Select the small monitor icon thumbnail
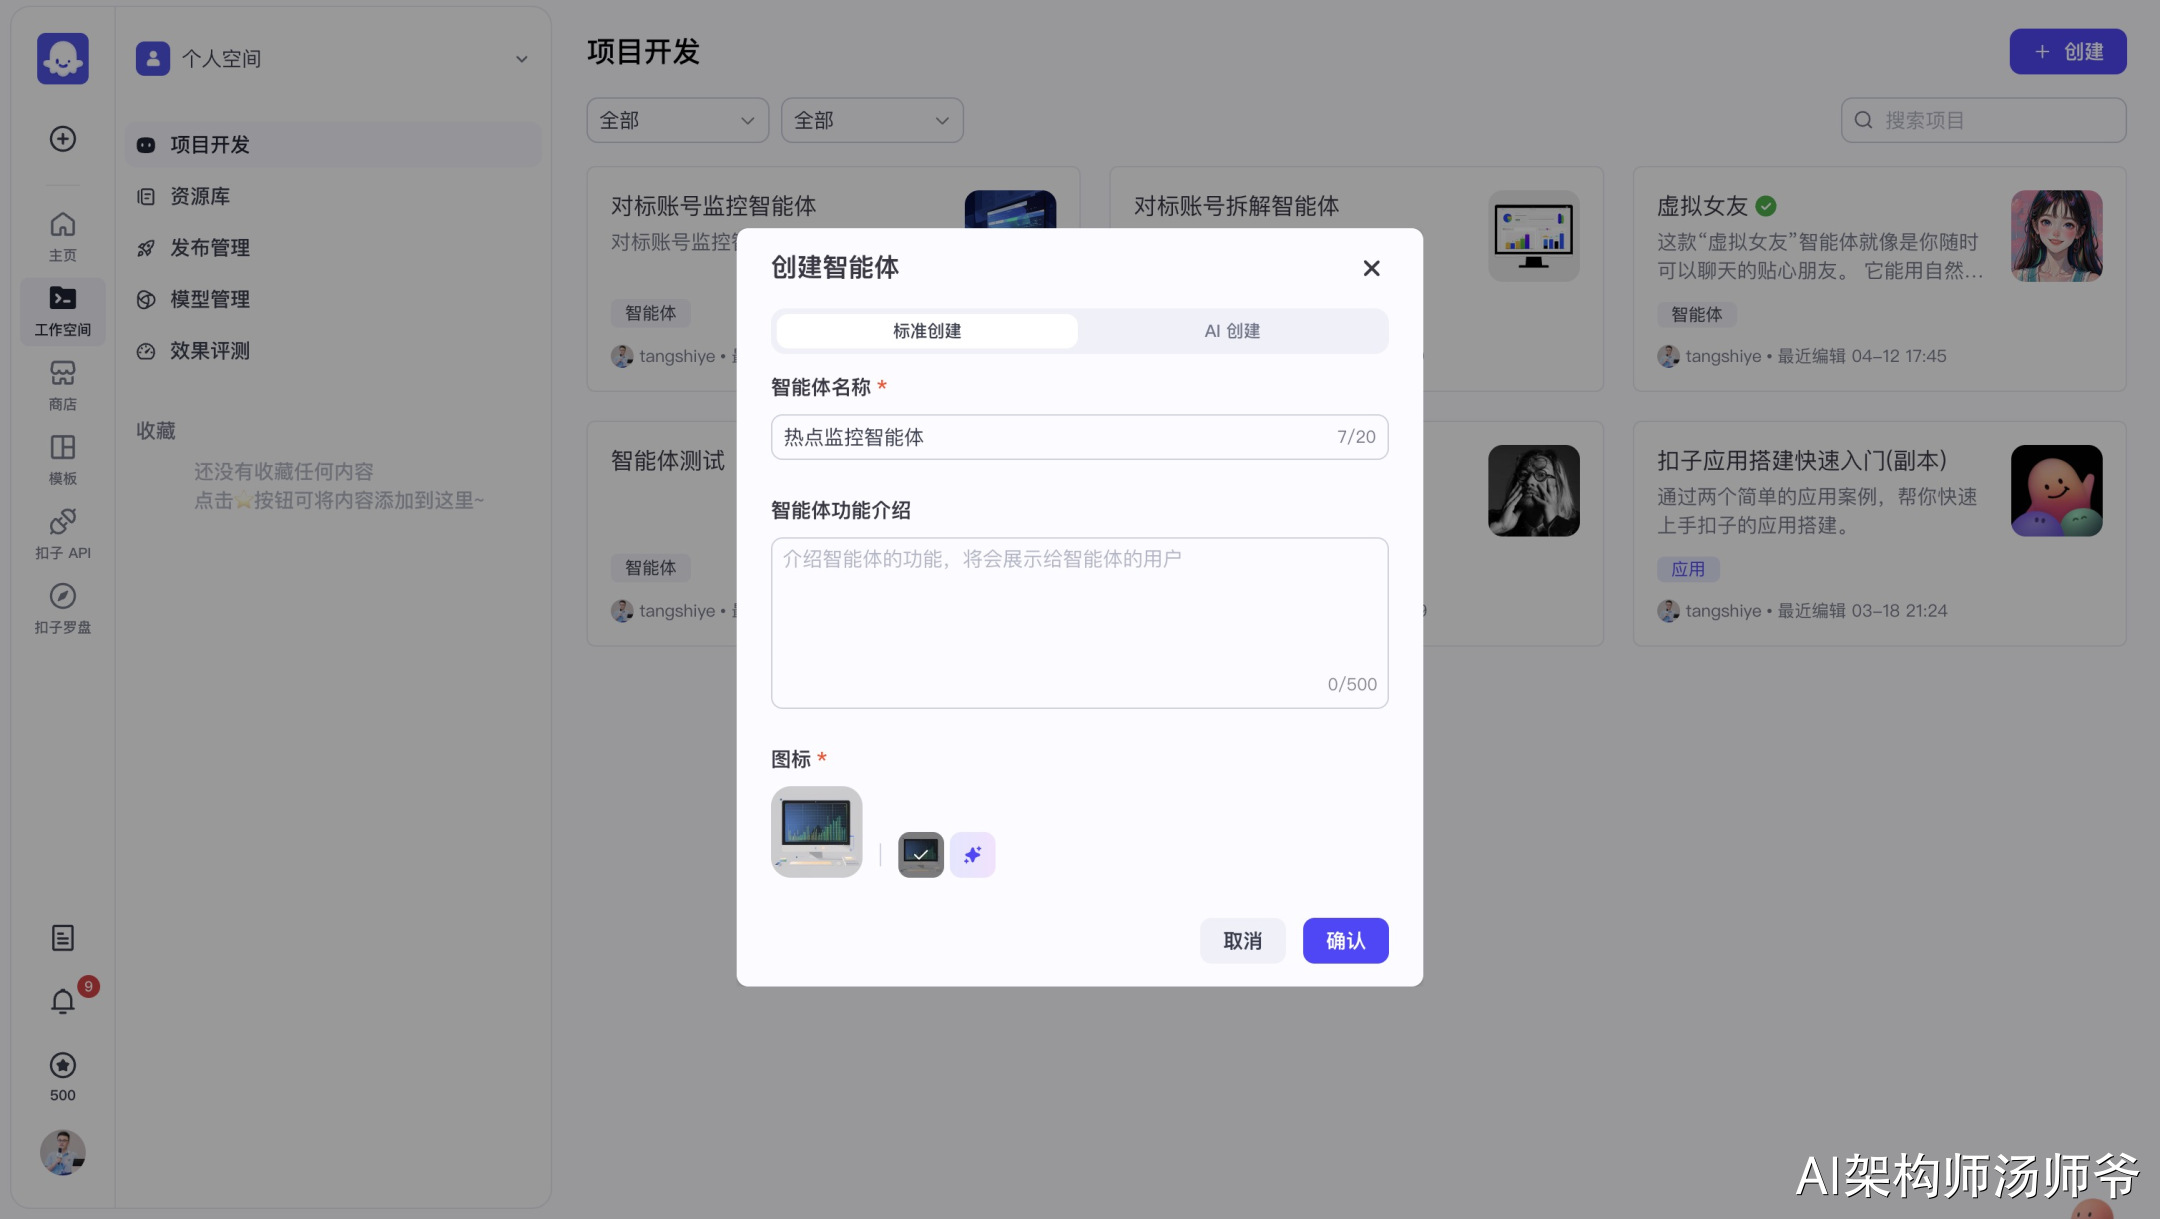This screenshot has height=1219, width=2160. (x=920, y=854)
